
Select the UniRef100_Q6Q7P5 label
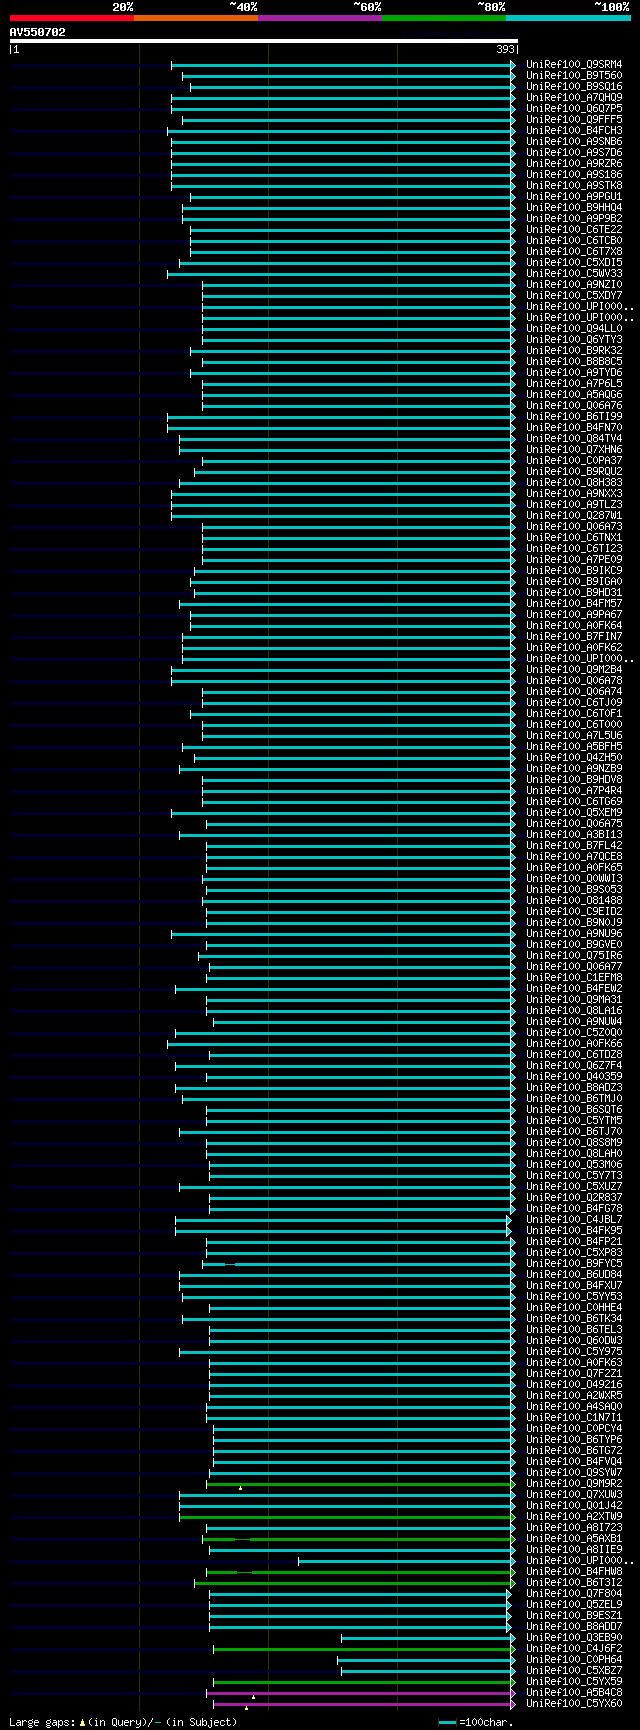coord(574,109)
